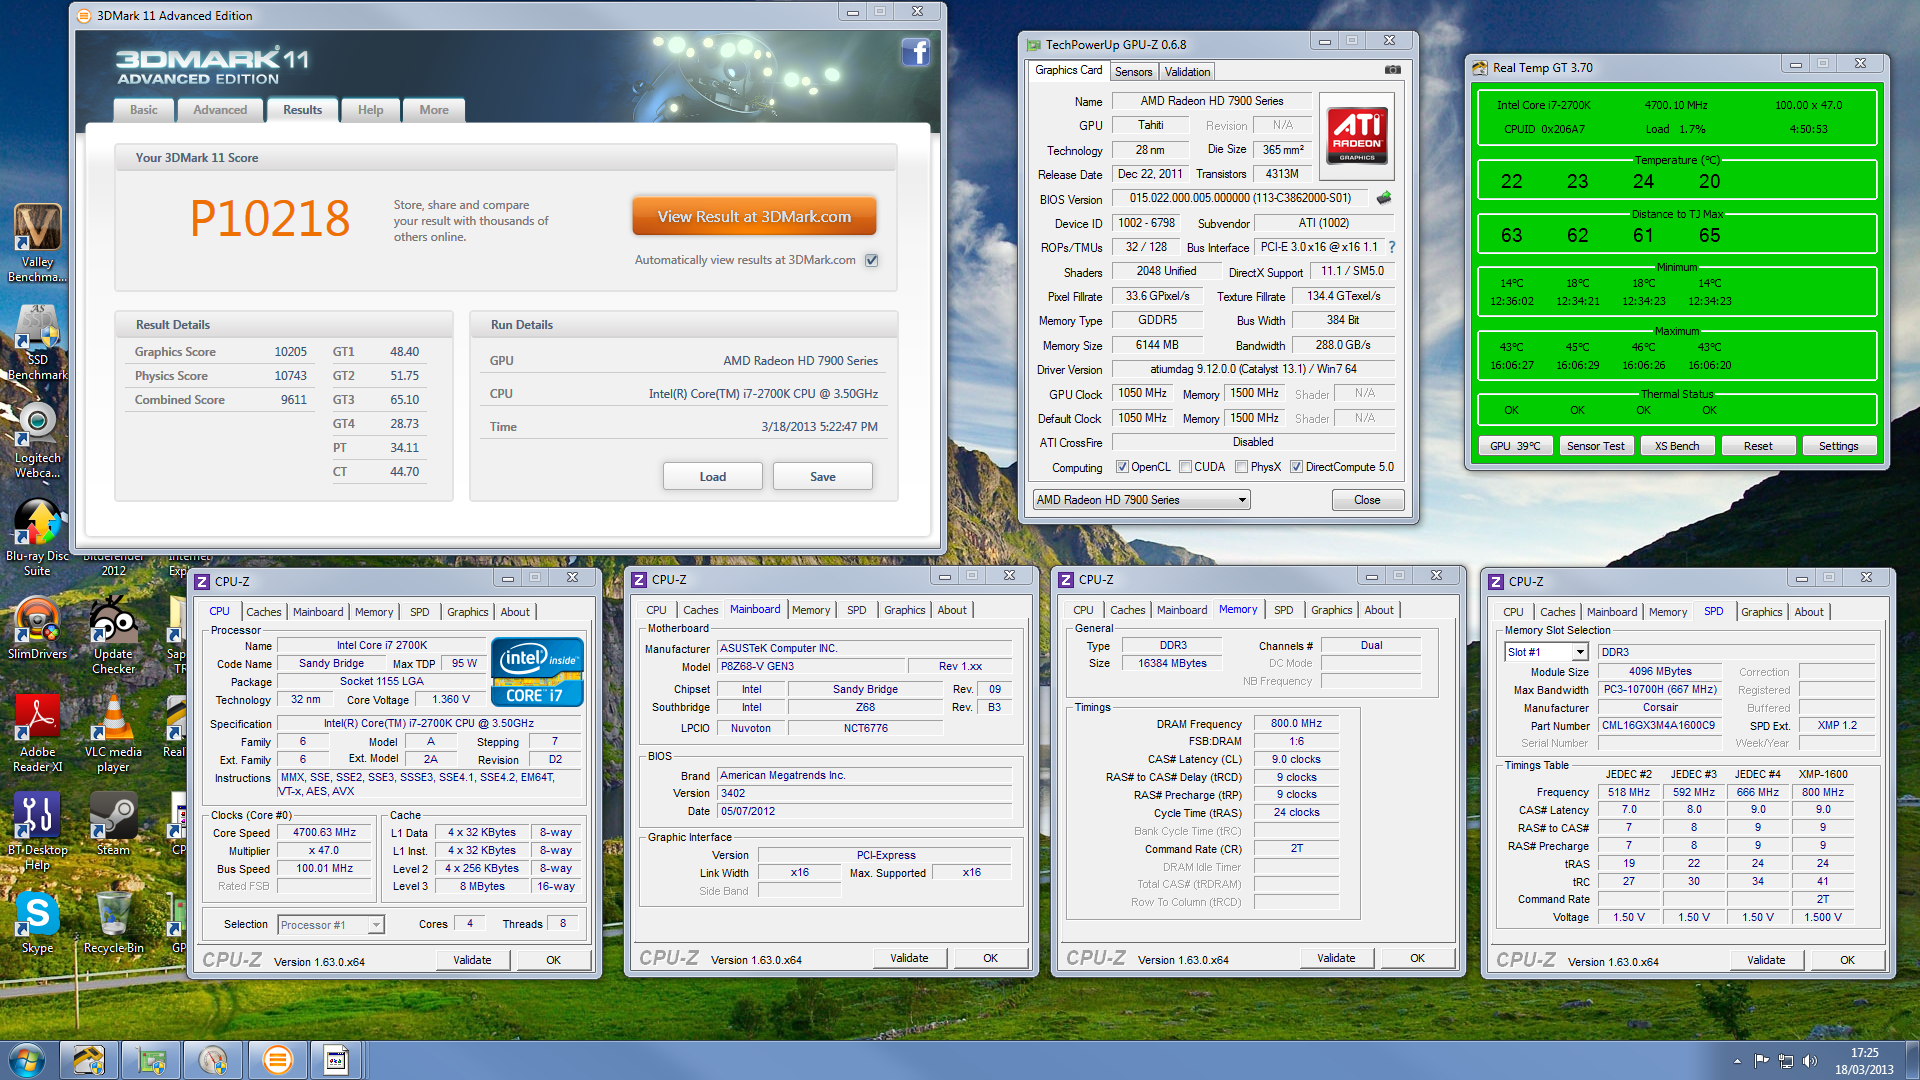Open the More tab in 3DMark 11
This screenshot has width=1920, height=1080.
[x=434, y=110]
